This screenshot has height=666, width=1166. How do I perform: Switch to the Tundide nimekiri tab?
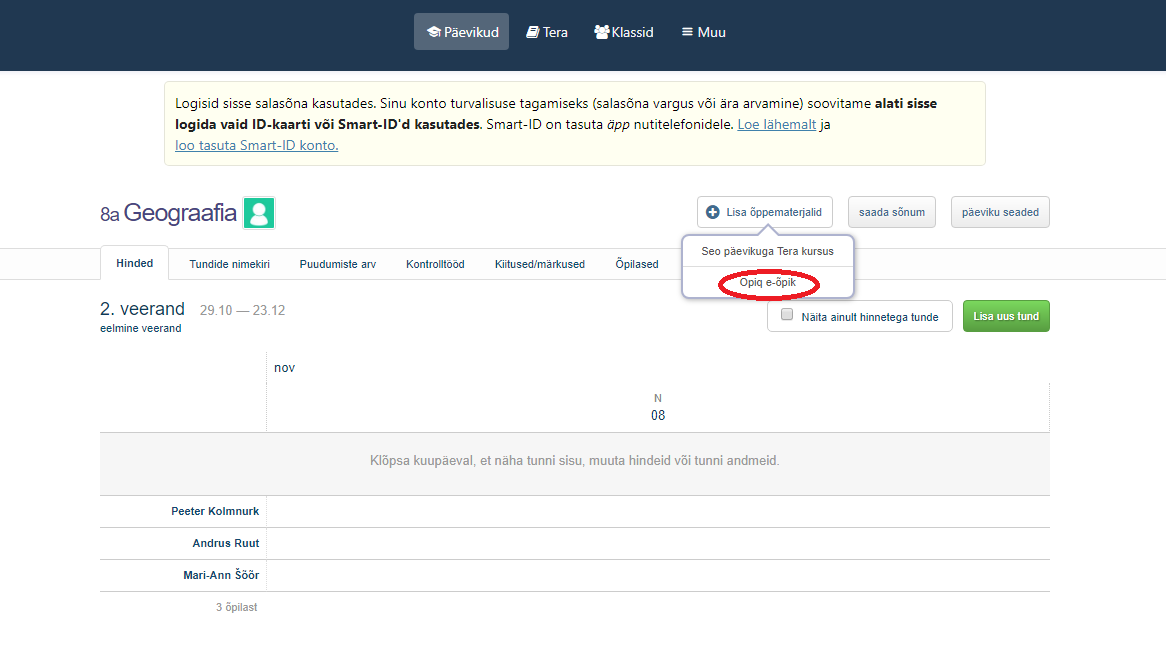[230, 264]
